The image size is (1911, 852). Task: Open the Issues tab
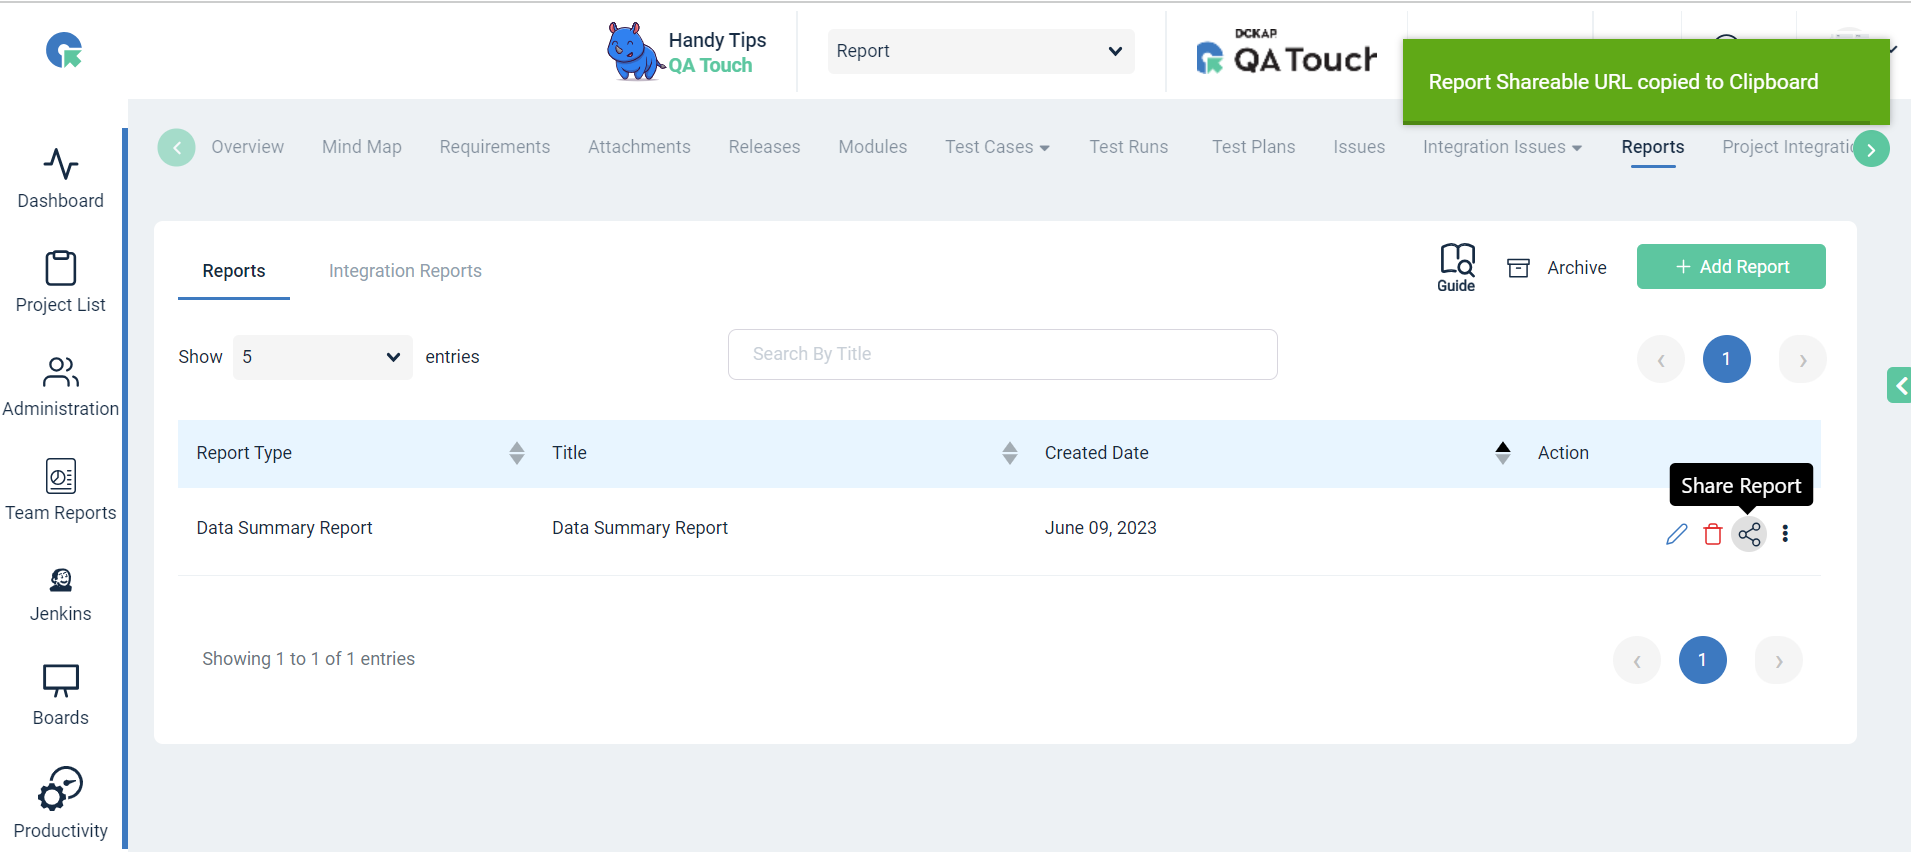click(x=1359, y=147)
